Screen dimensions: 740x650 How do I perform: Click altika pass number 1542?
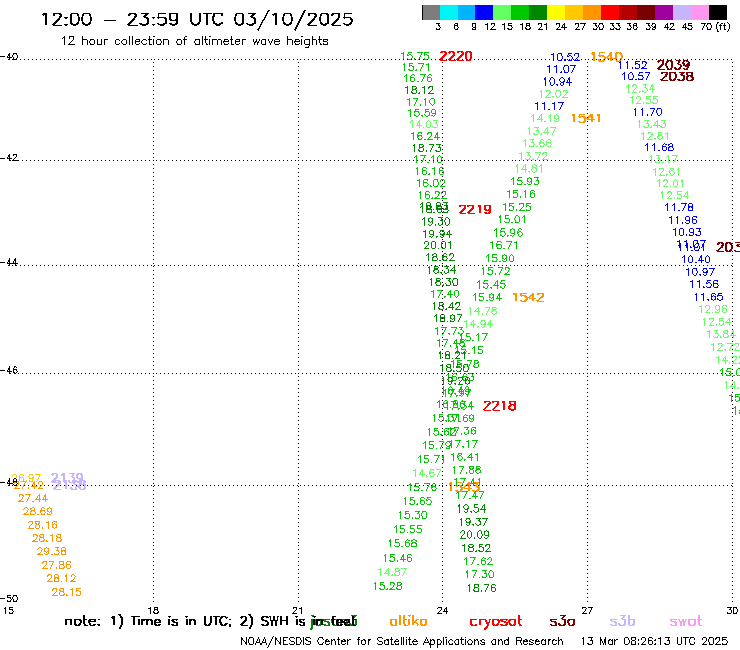click(528, 297)
